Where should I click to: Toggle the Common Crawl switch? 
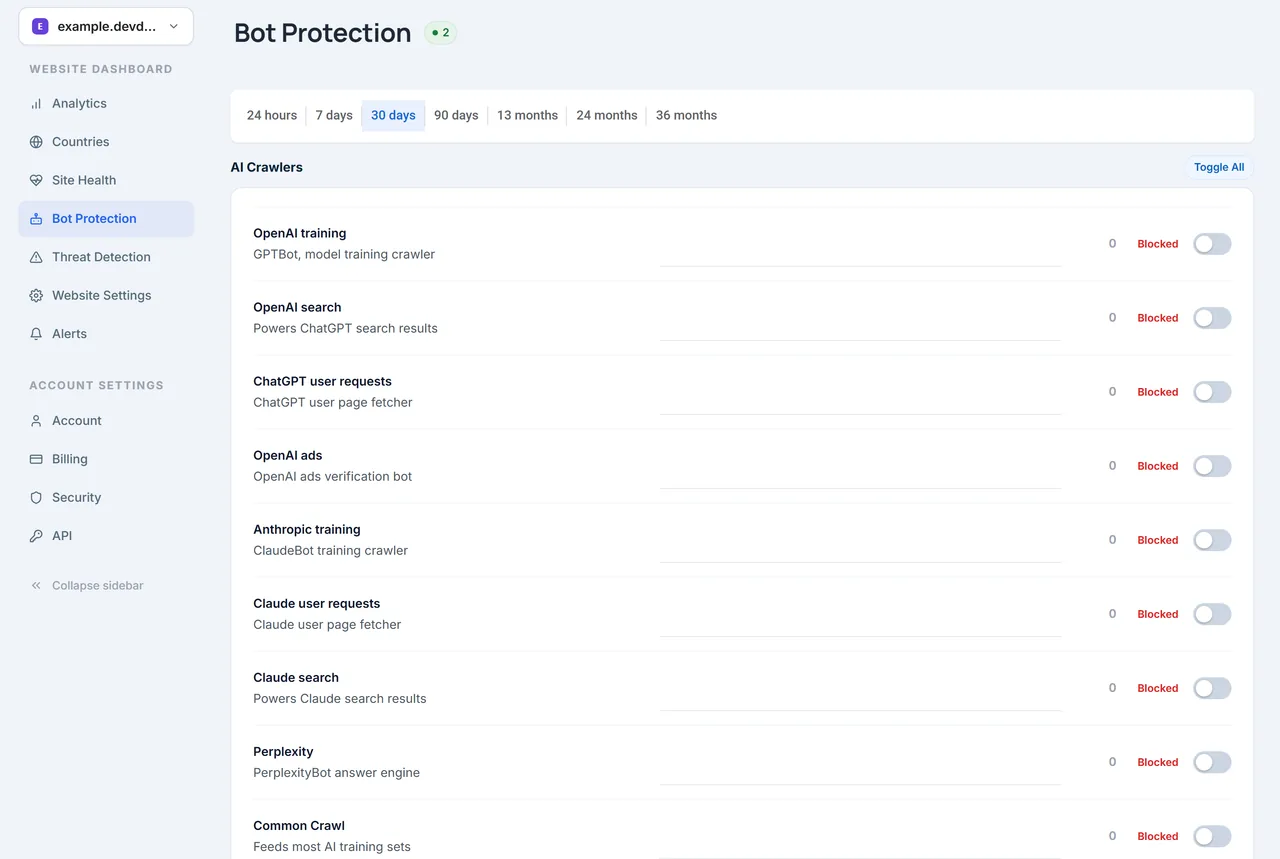pyautogui.click(x=1212, y=836)
